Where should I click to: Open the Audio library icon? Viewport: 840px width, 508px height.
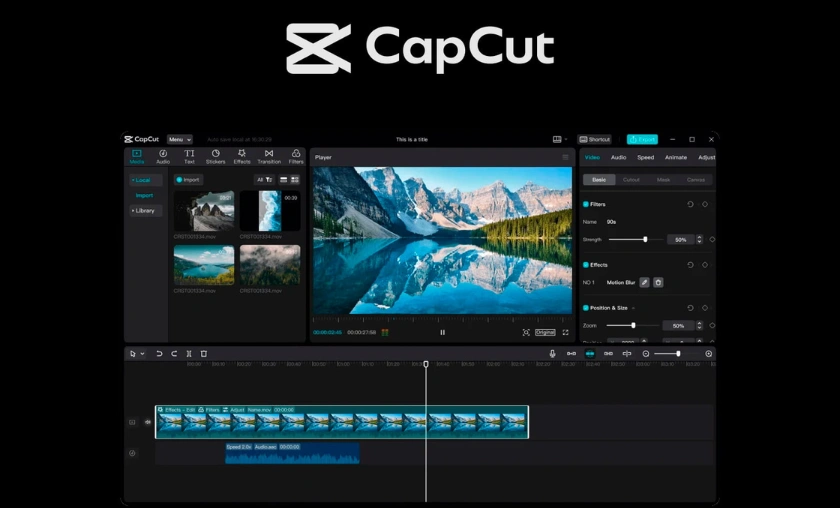[163, 154]
